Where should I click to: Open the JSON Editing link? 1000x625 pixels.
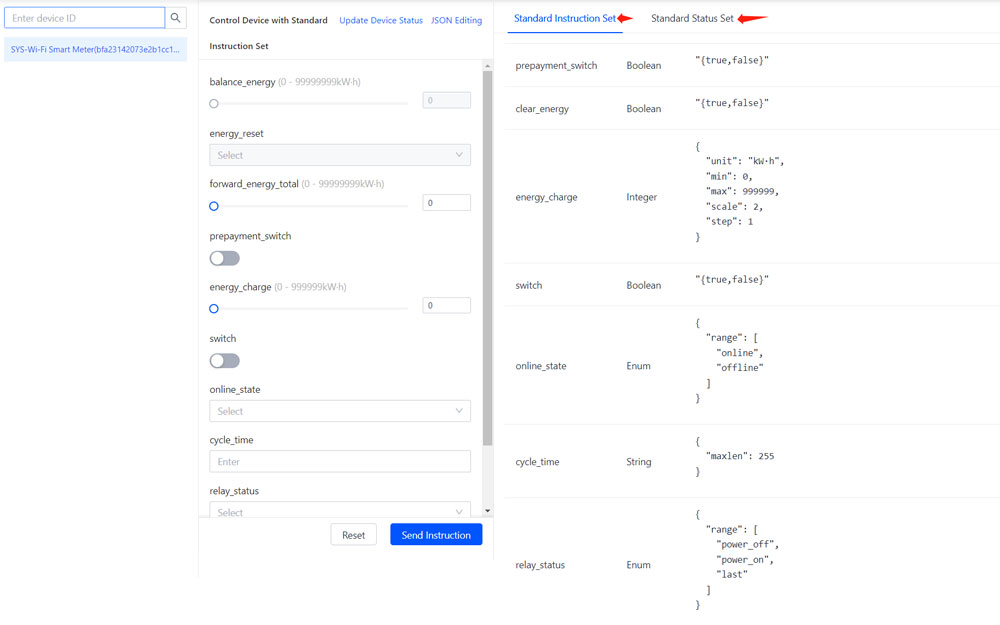[x=456, y=20]
